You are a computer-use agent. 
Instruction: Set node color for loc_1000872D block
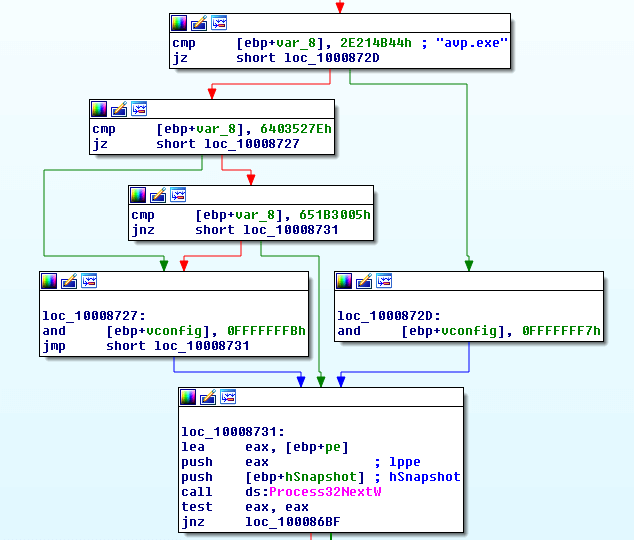tap(344, 281)
